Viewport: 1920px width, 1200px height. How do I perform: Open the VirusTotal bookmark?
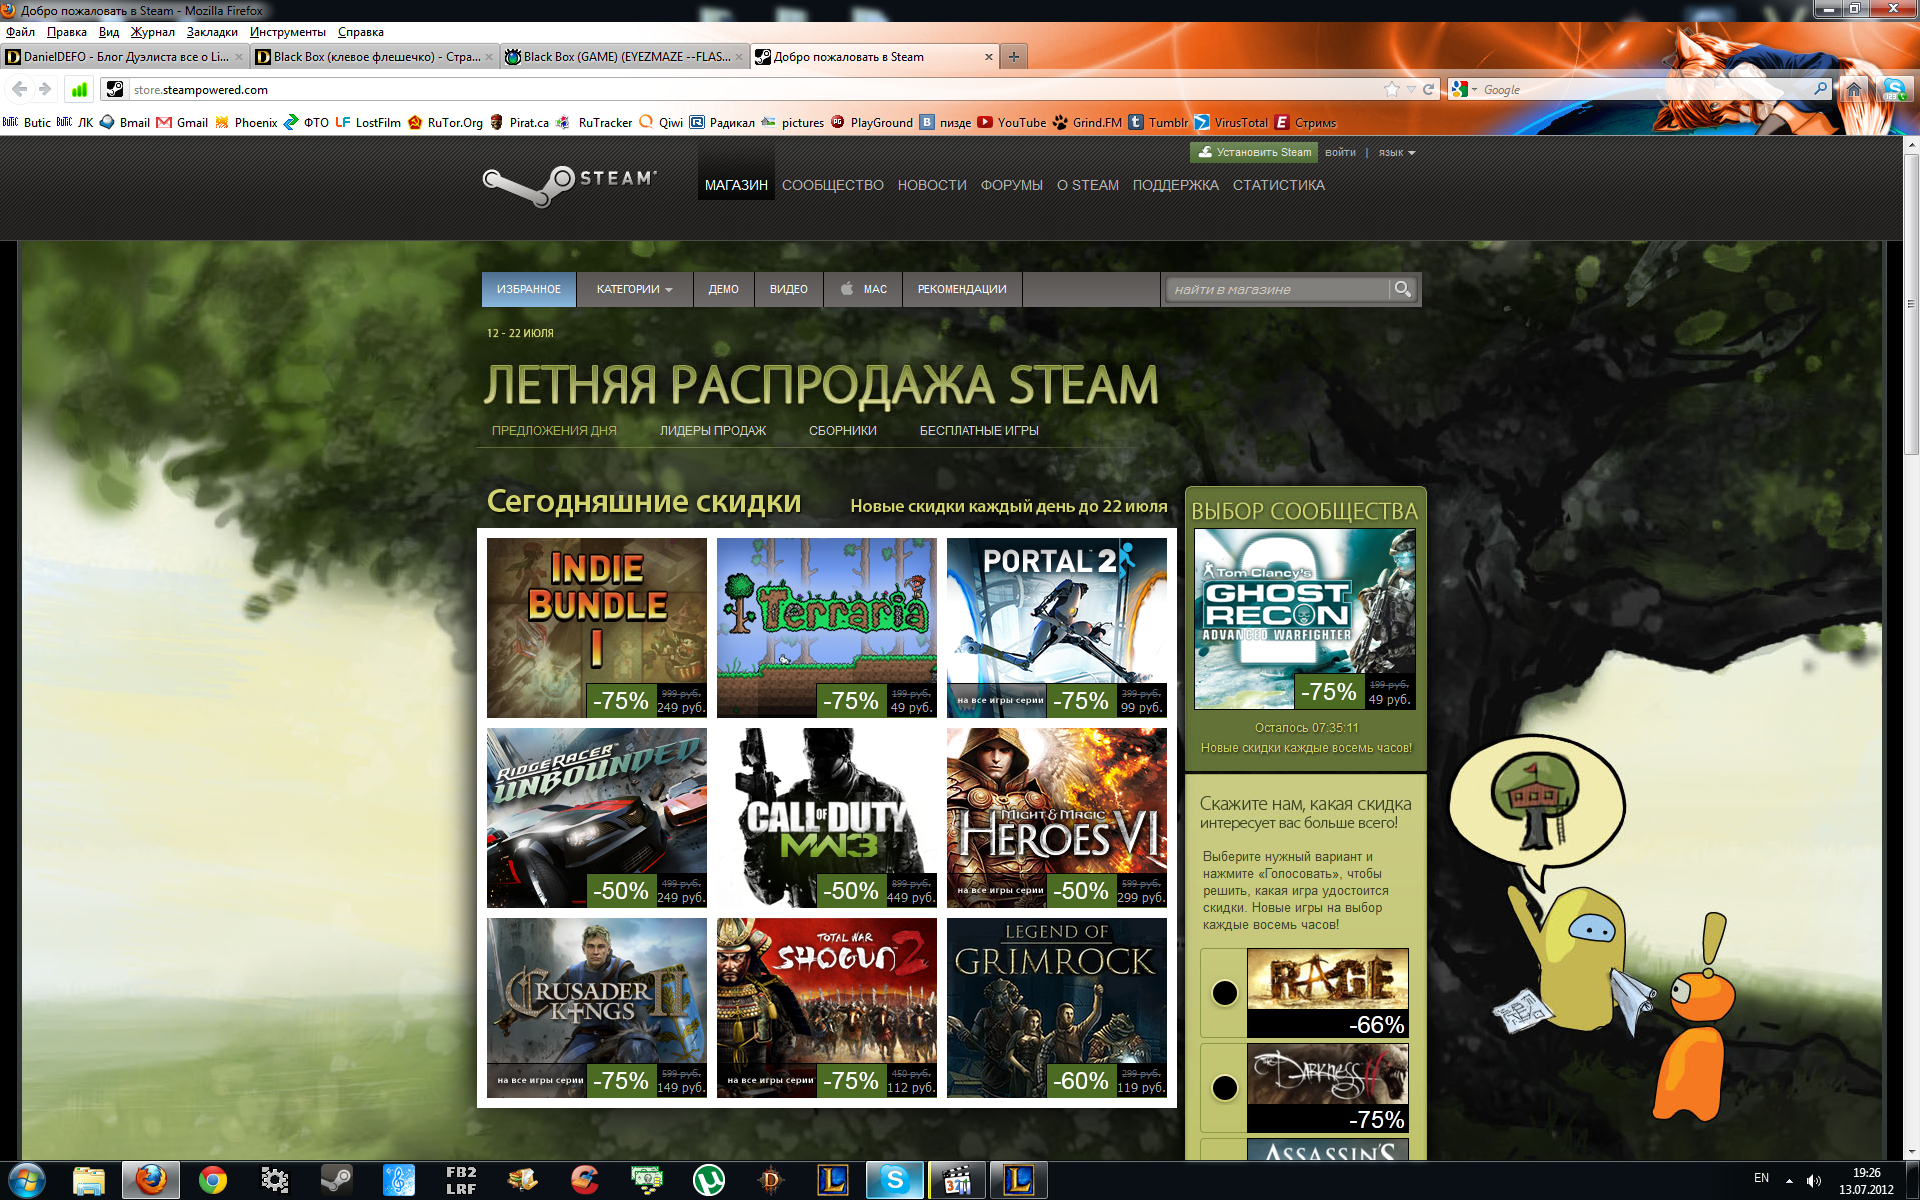[1231, 122]
